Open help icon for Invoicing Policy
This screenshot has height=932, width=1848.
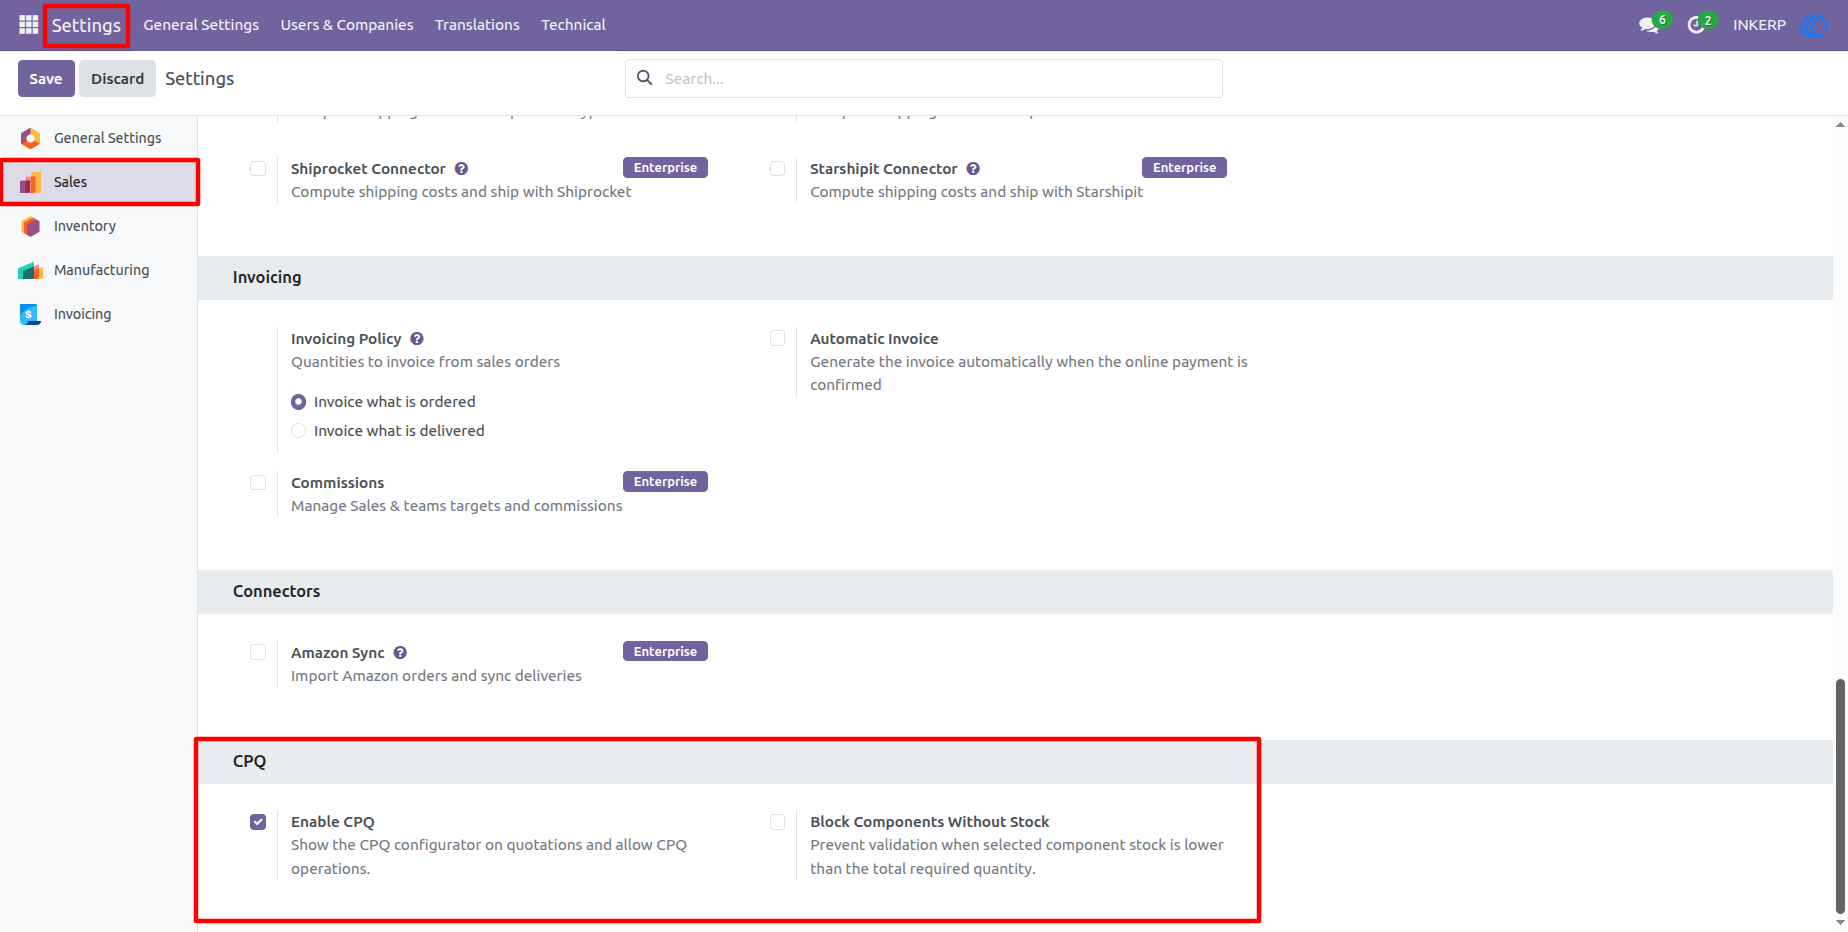[x=417, y=339]
